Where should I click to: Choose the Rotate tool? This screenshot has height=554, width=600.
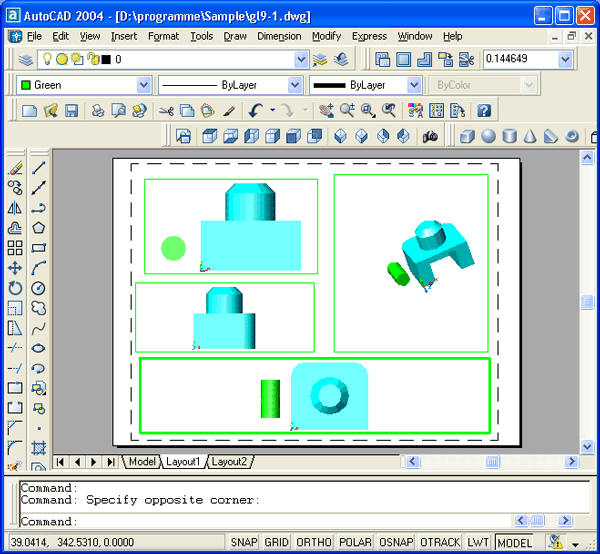coord(15,288)
